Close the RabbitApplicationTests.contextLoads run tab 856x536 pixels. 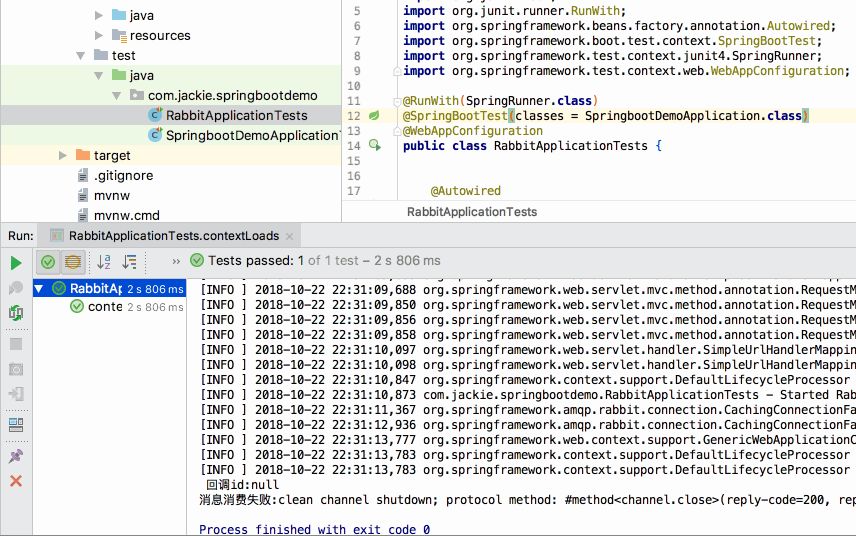click(x=290, y=236)
